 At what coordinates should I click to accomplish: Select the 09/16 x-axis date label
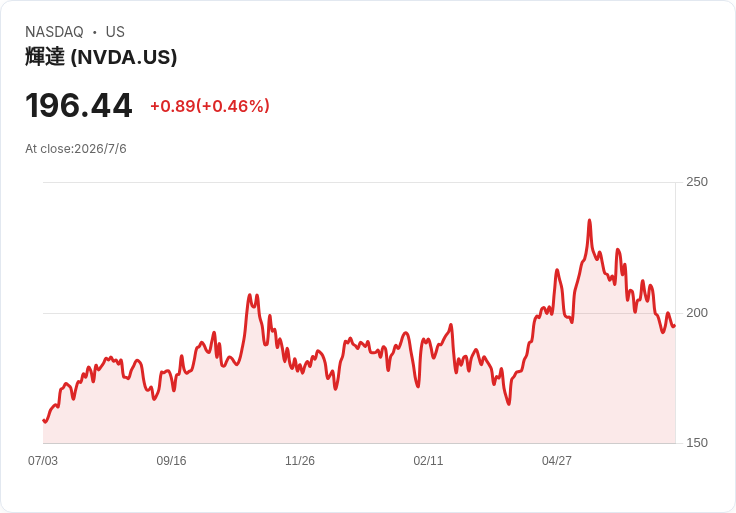[171, 460]
